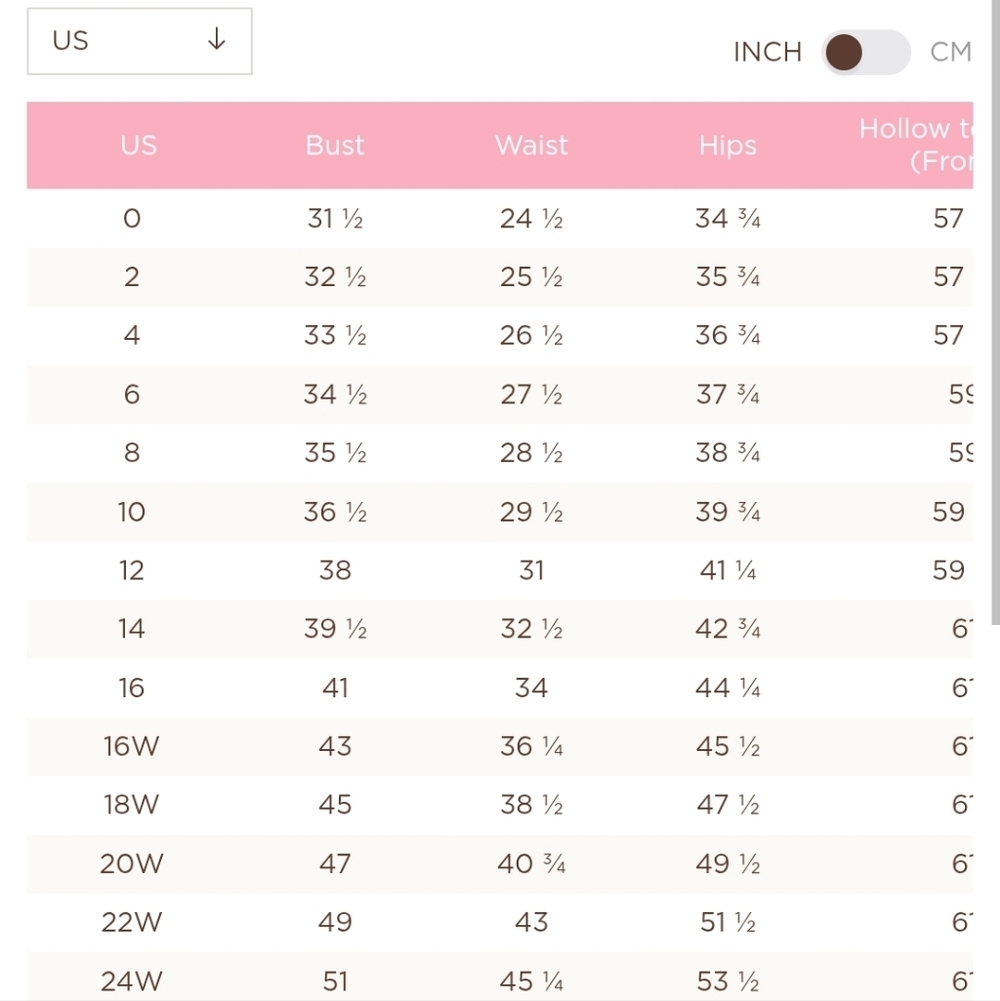Image resolution: width=1000 pixels, height=1001 pixels.
Task: Select the size 6 row
Action: (500, 395)
